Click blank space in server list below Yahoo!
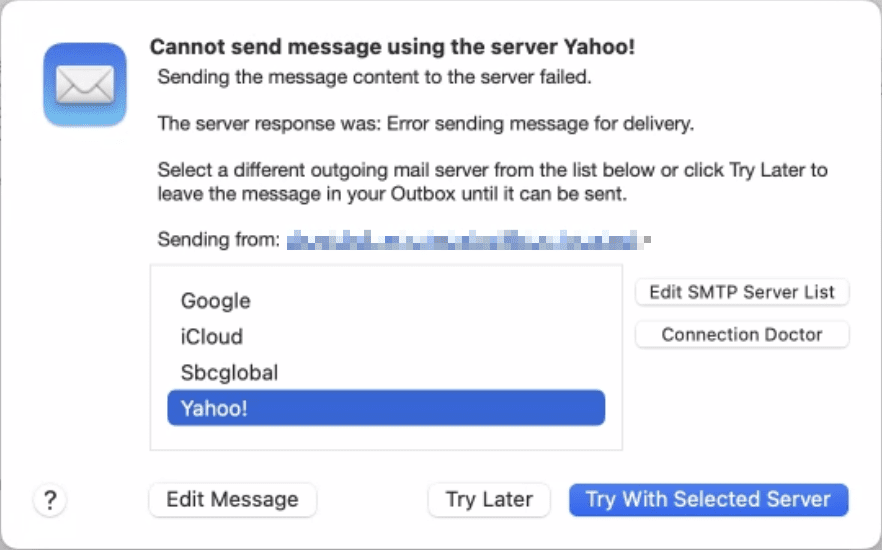This screenshot has width=882, height=550. coord(386,438)
